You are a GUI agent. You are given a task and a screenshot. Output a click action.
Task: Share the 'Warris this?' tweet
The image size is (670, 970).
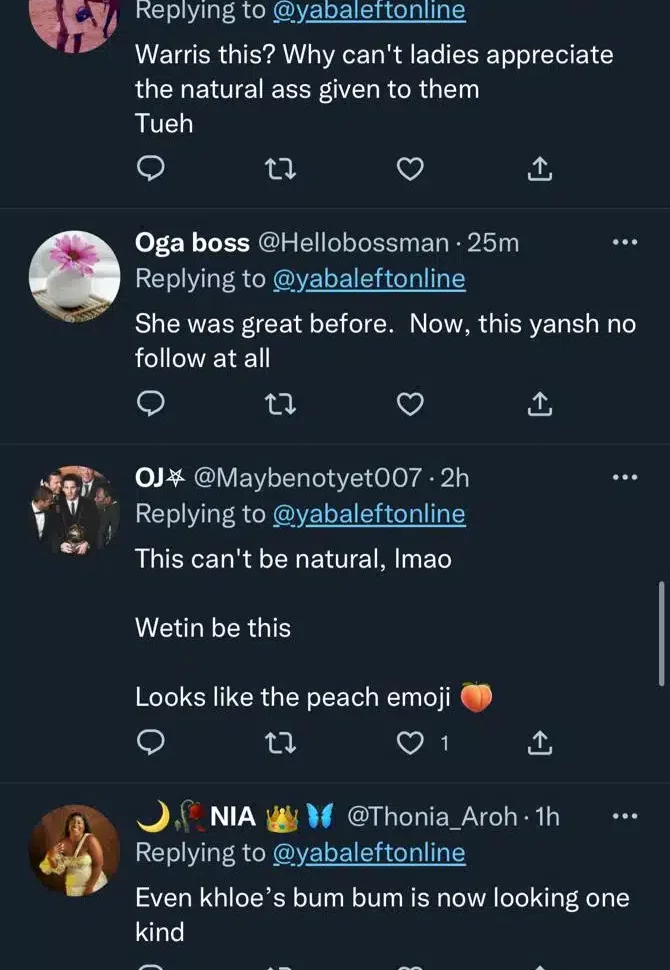(539, 170)
